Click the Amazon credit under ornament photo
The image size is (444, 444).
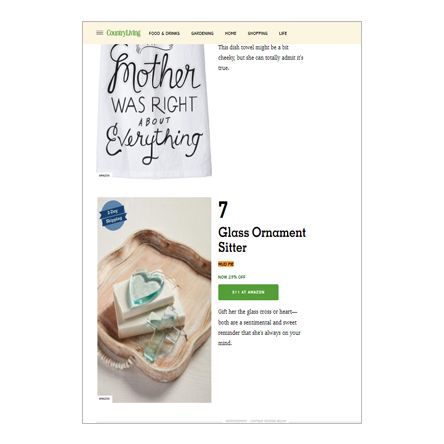click(104, 398)
